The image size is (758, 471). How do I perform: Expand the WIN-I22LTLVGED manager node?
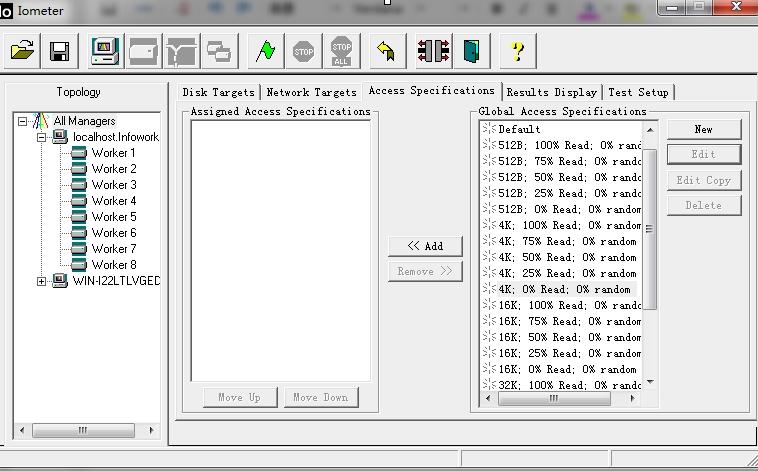click(42, 281)
